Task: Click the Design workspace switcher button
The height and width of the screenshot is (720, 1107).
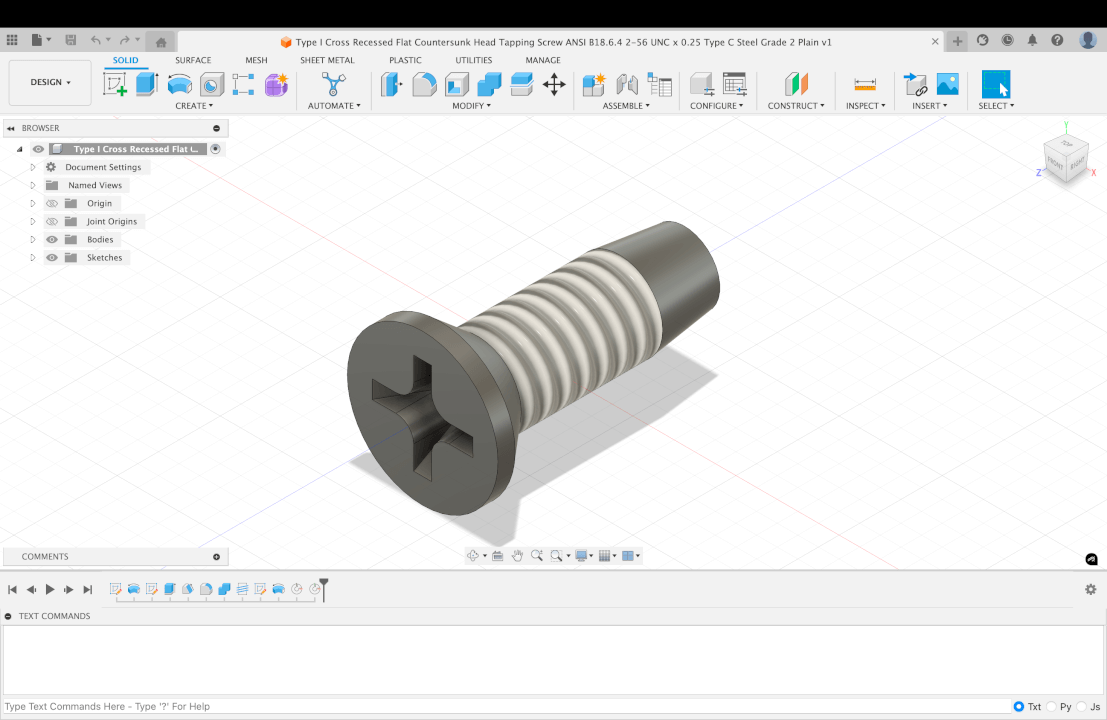Action: [x=49, y=82]
